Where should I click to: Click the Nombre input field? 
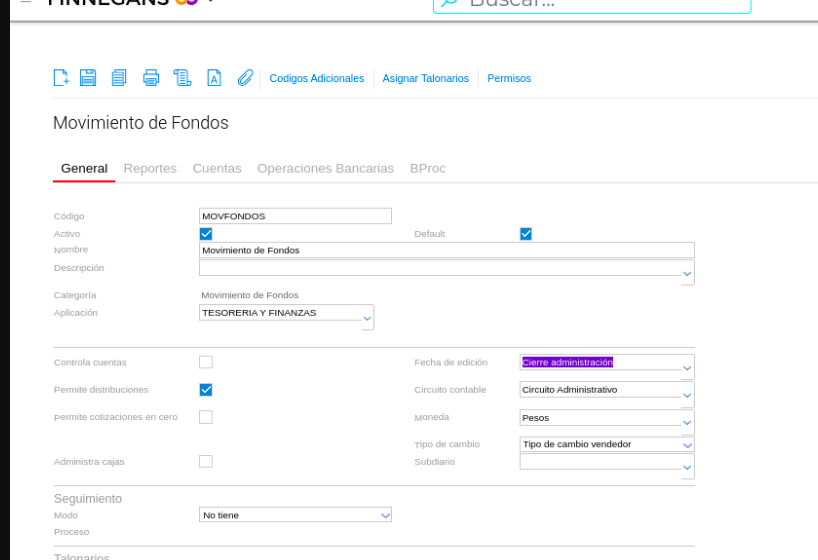[446, 250]
